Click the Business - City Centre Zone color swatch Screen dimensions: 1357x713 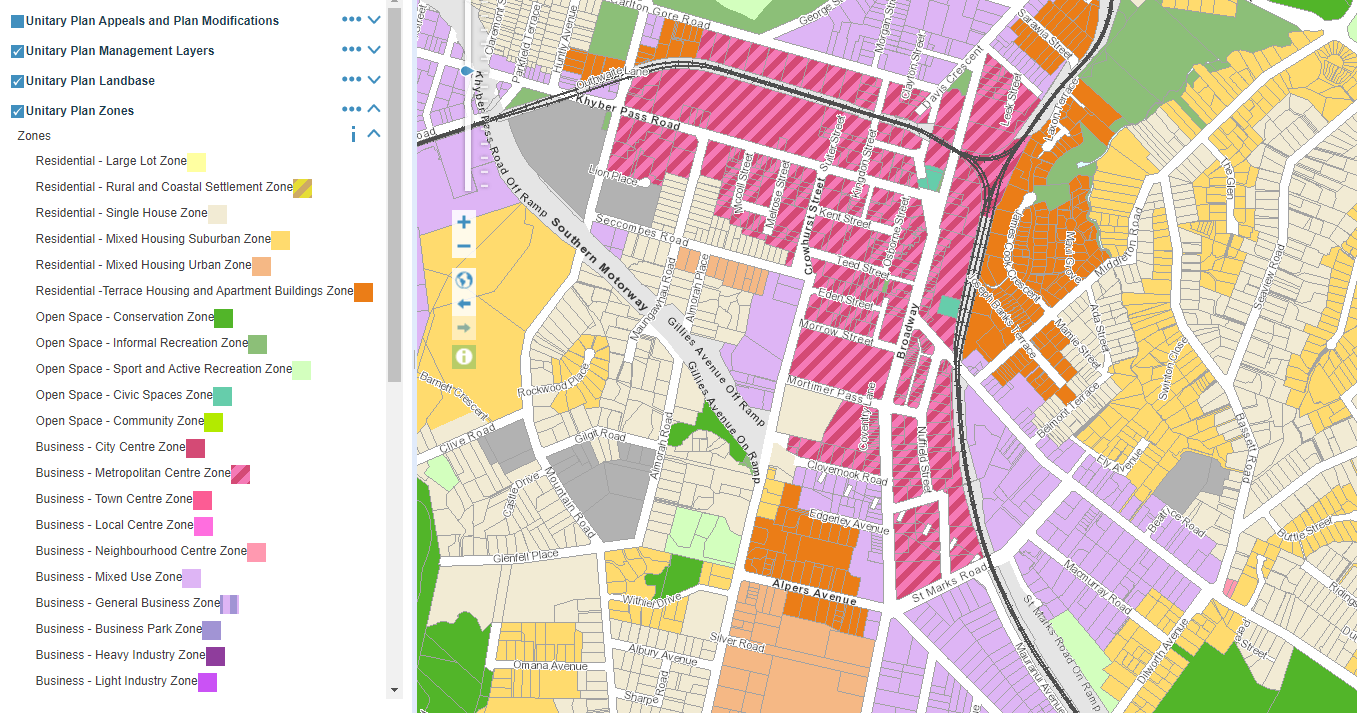[x=196, y=448]
